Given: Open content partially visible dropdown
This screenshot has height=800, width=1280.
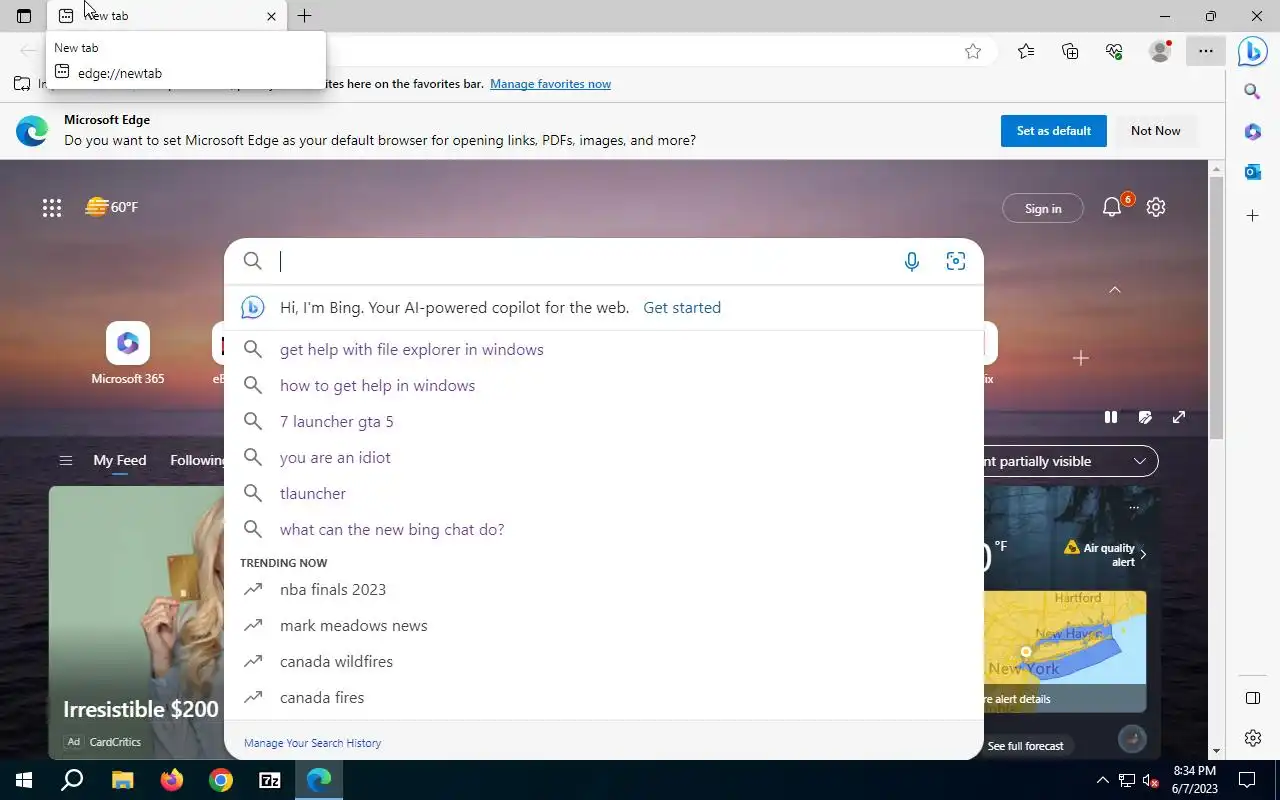Looking at the screenshot, I should coord(1070,461).
